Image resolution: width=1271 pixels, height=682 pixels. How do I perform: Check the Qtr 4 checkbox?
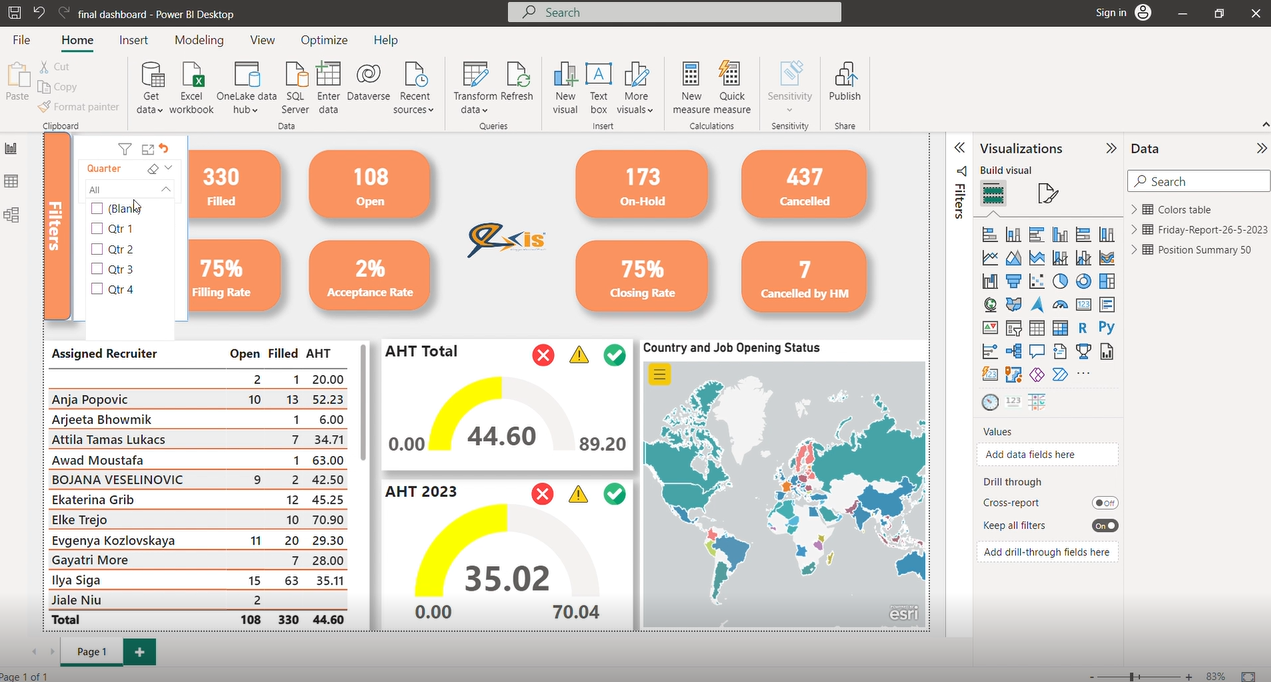tap(97, 289)
